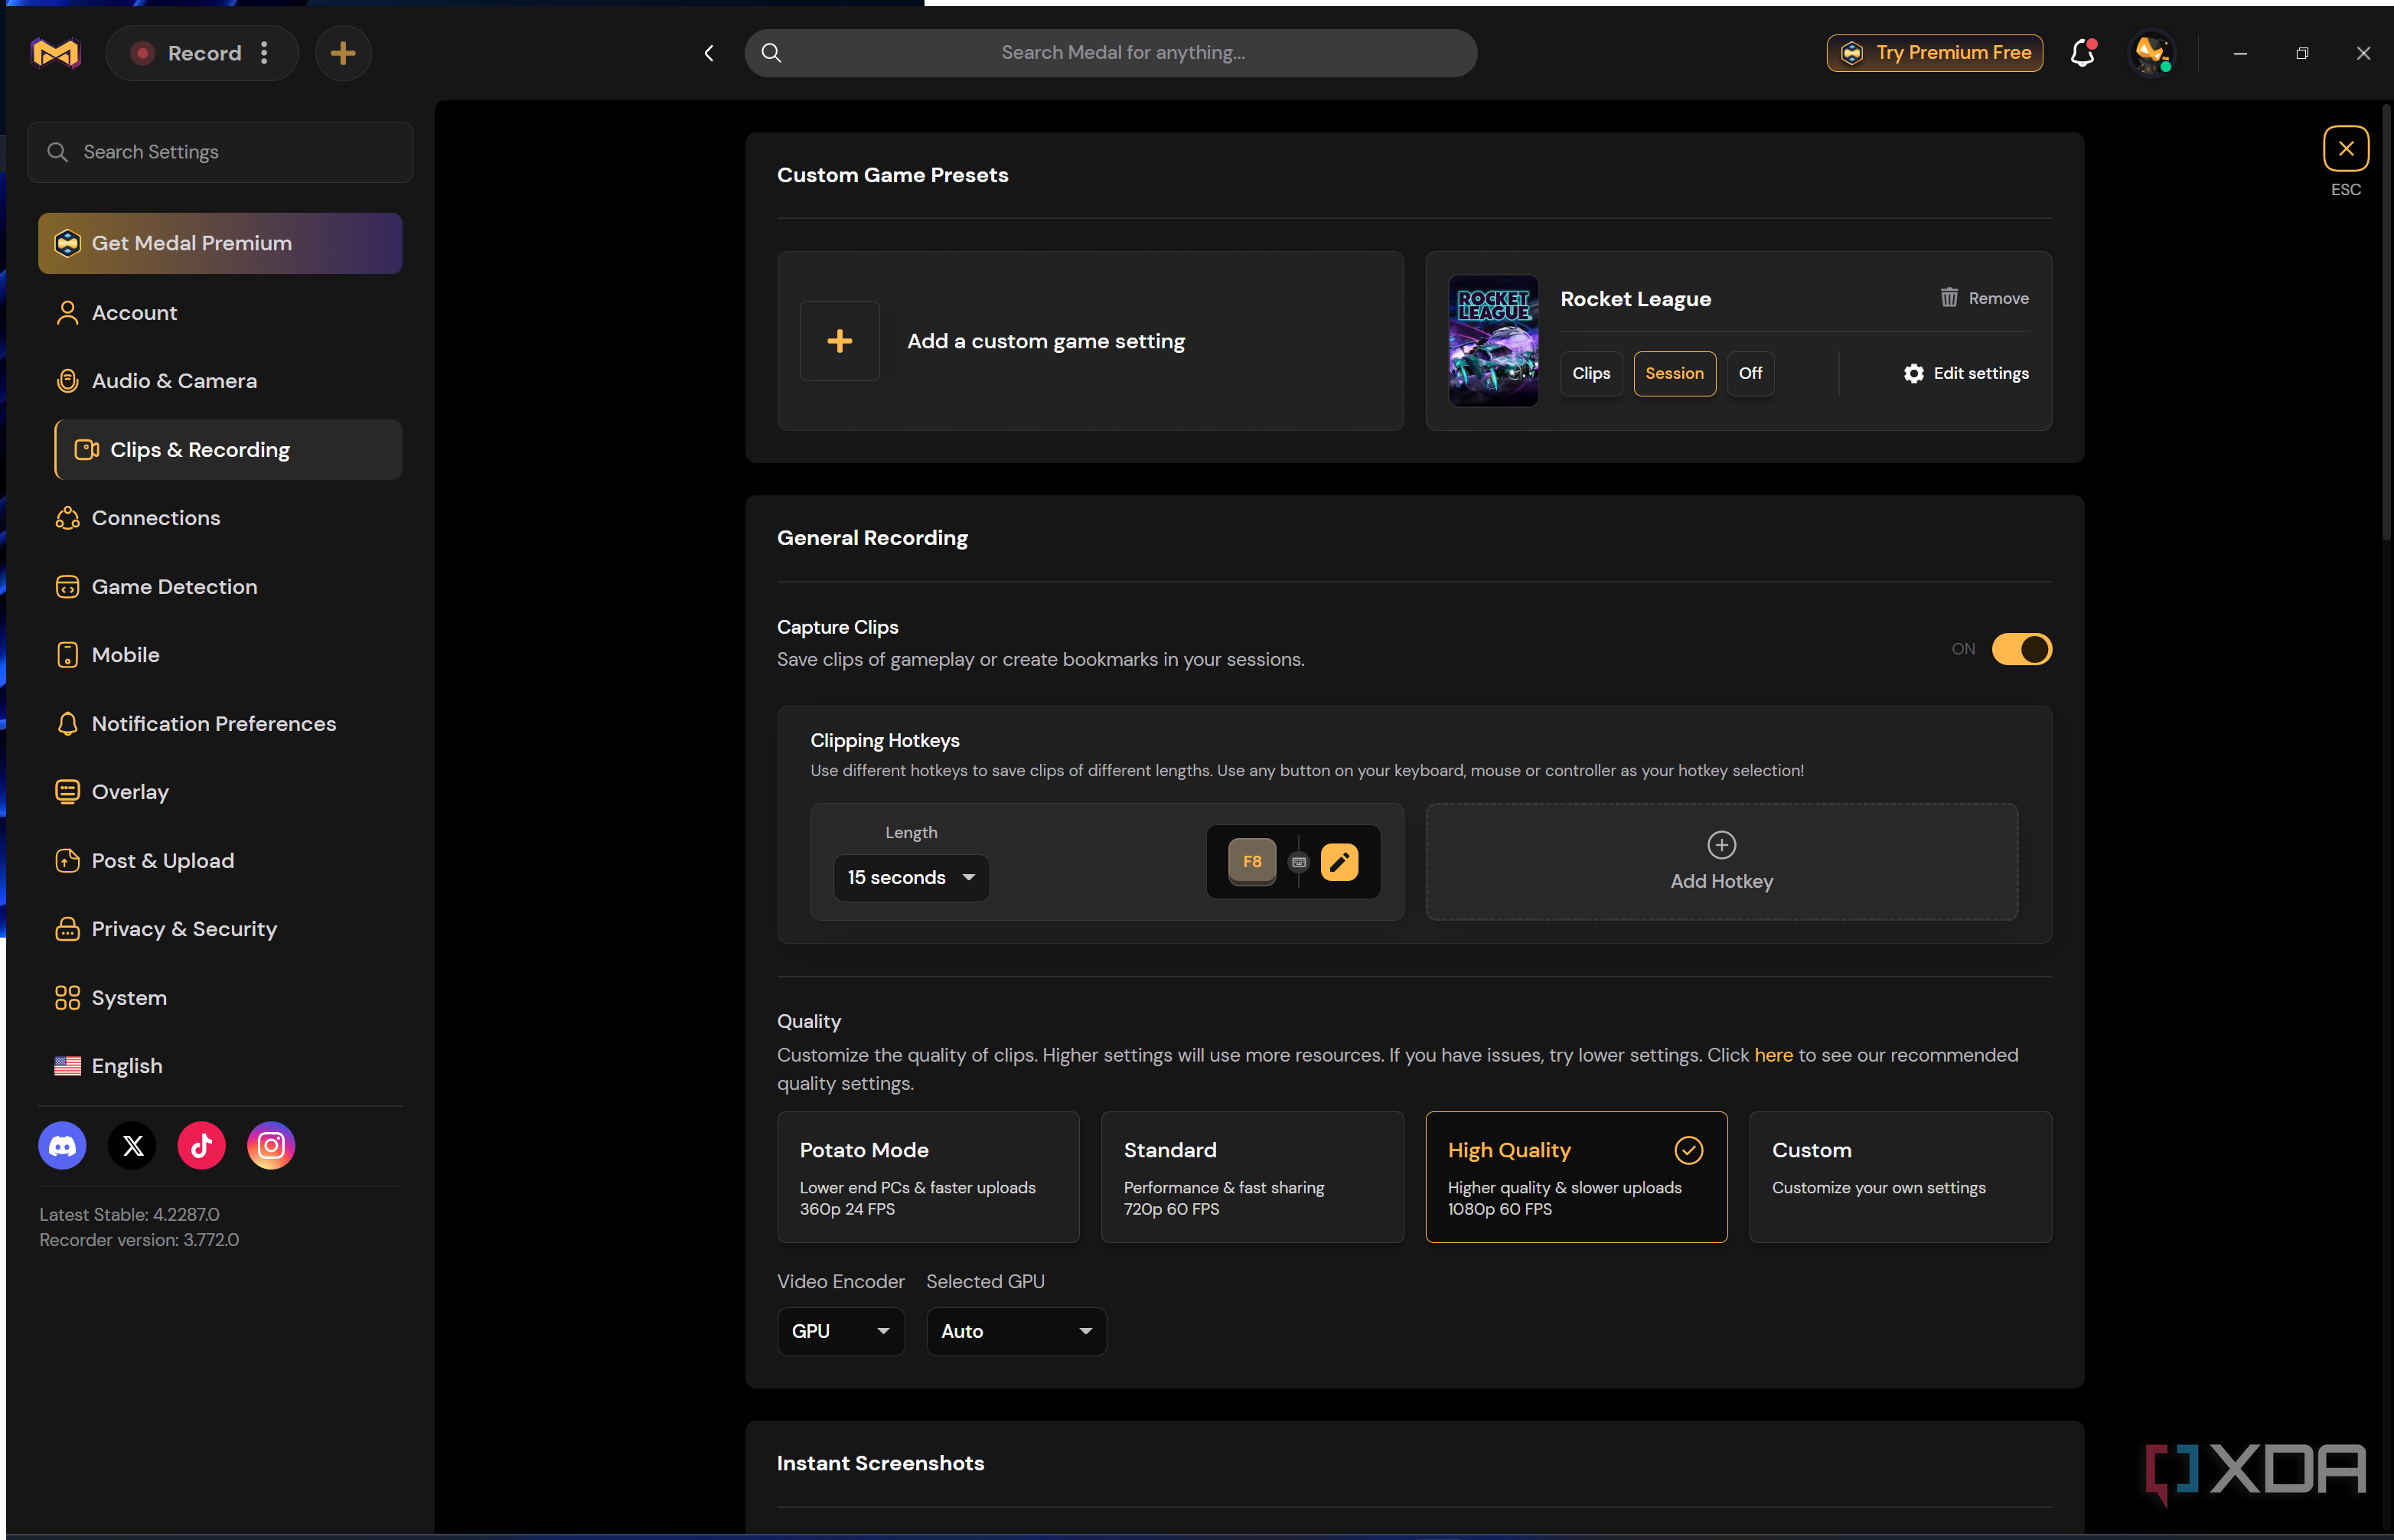Image resolution: width=2394 pixels, height=1540 pixels.
Task: Open Medal's Discord link icon
Action: pyautogui.click(x=63, y=1146)
